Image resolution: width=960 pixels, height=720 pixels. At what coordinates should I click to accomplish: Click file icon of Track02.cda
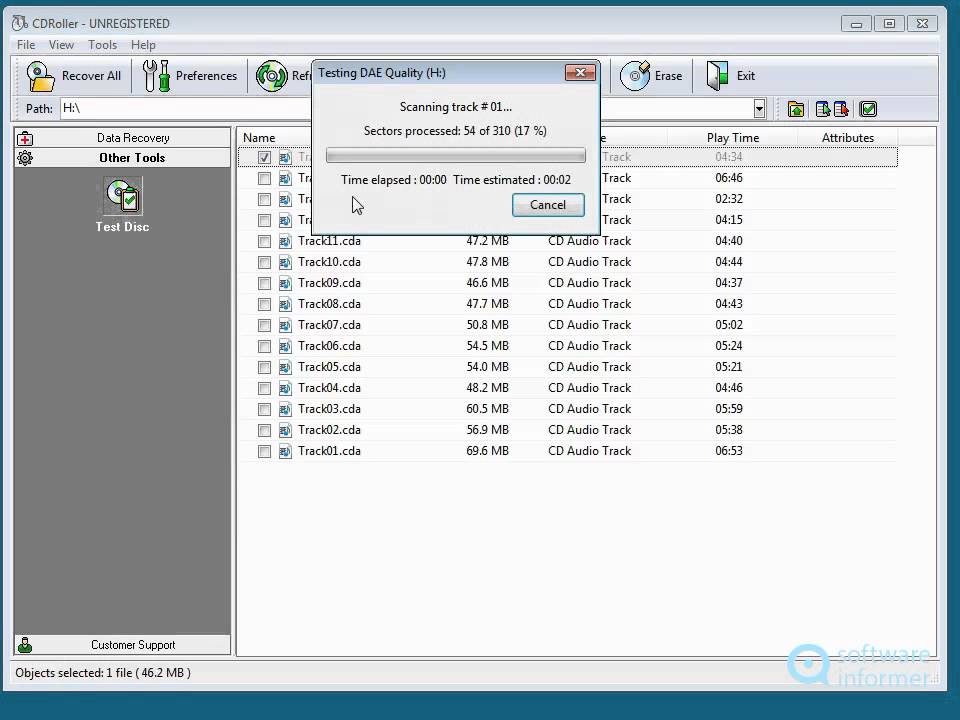(285, 430)
